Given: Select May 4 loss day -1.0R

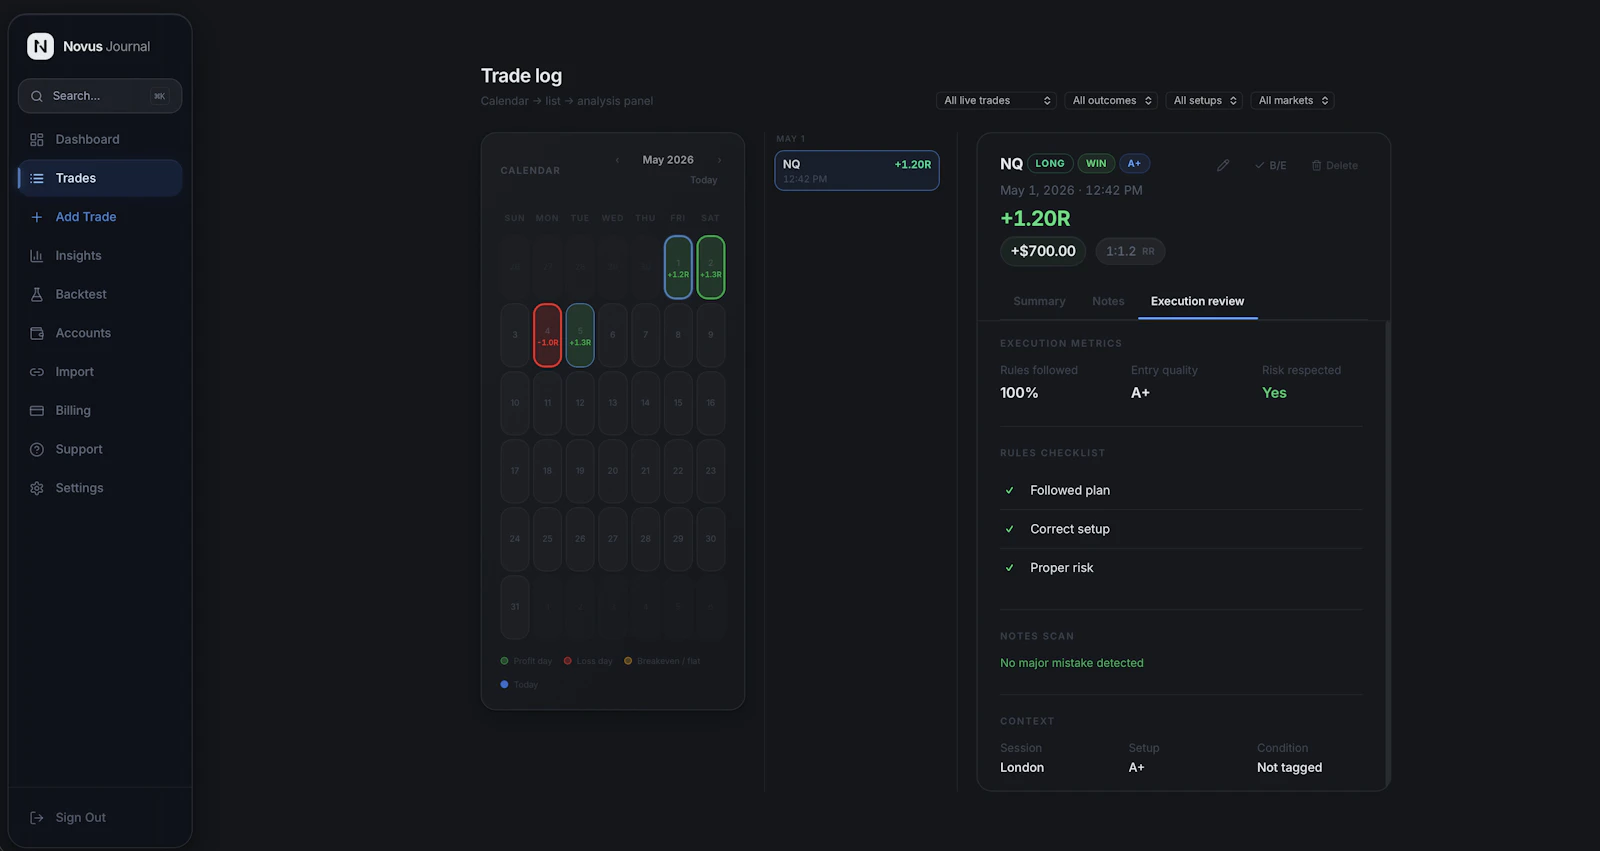Looking at the screenshot, I should (547, 335).
